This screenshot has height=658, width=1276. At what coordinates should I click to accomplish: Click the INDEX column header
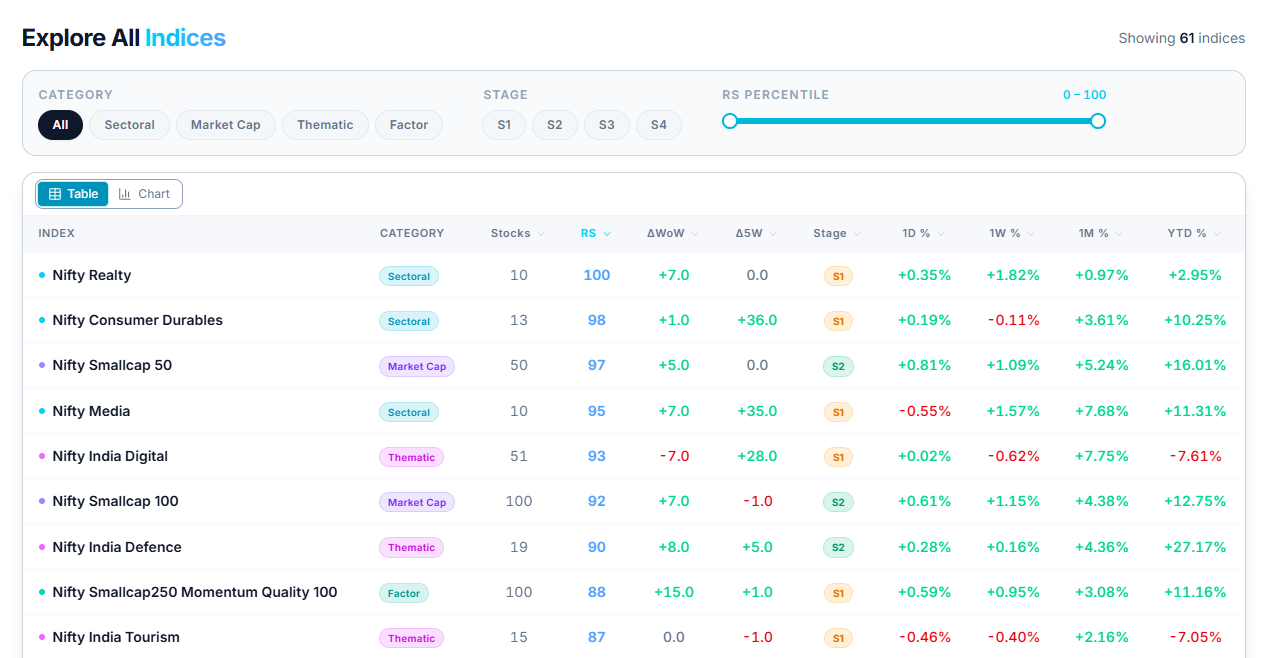[56, 233]
